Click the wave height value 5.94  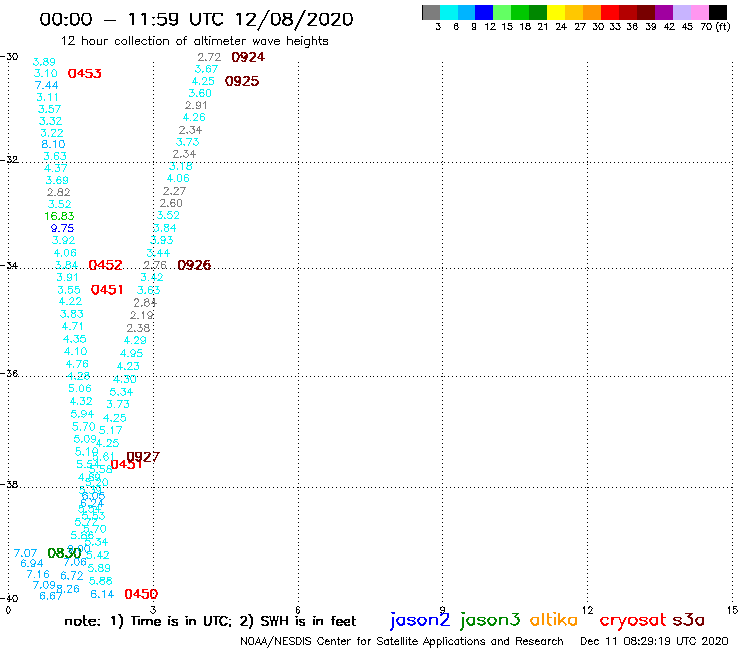click(x=82, y=414)
